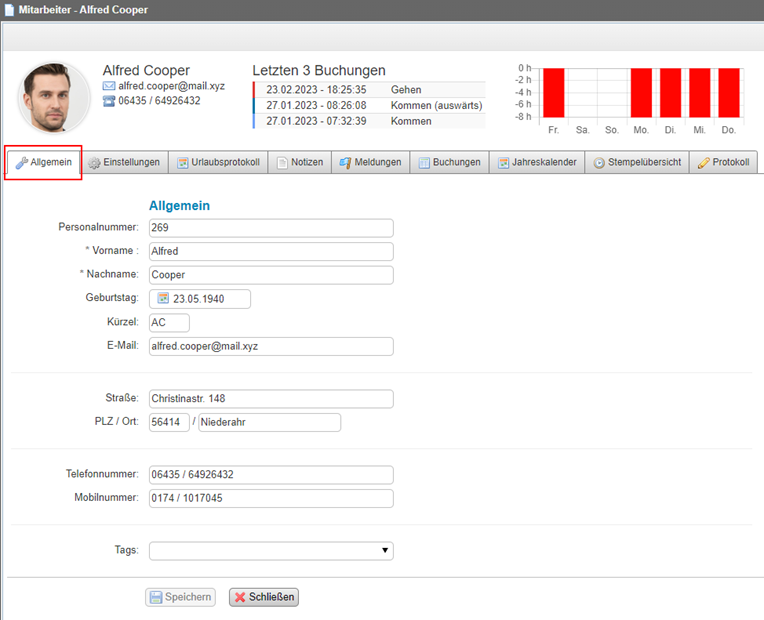Click the Schließen button

coord(264,597)
